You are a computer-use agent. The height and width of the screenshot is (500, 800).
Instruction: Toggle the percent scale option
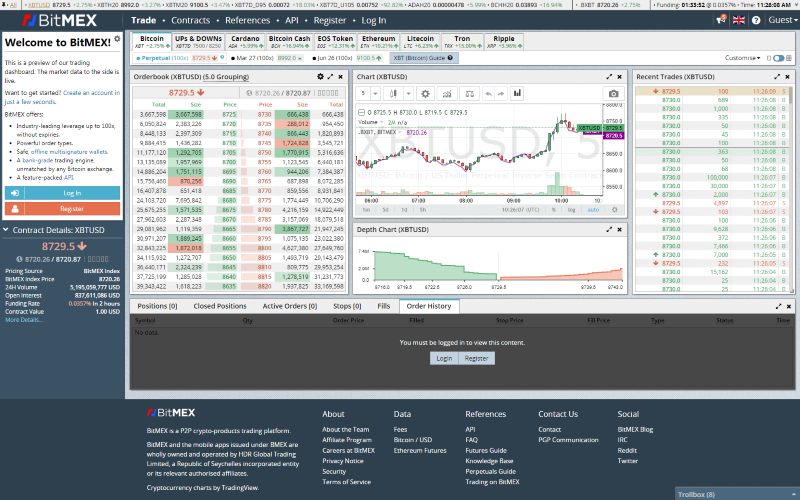pyautogui.click(x=554, y=210)
